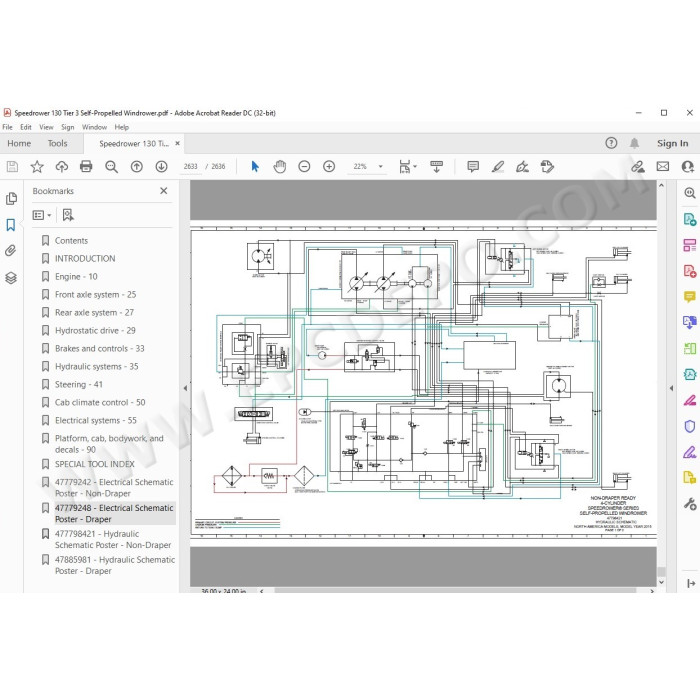
Task: Open Brakes and controls - 33 bookmark
Action: click(100, 349)
